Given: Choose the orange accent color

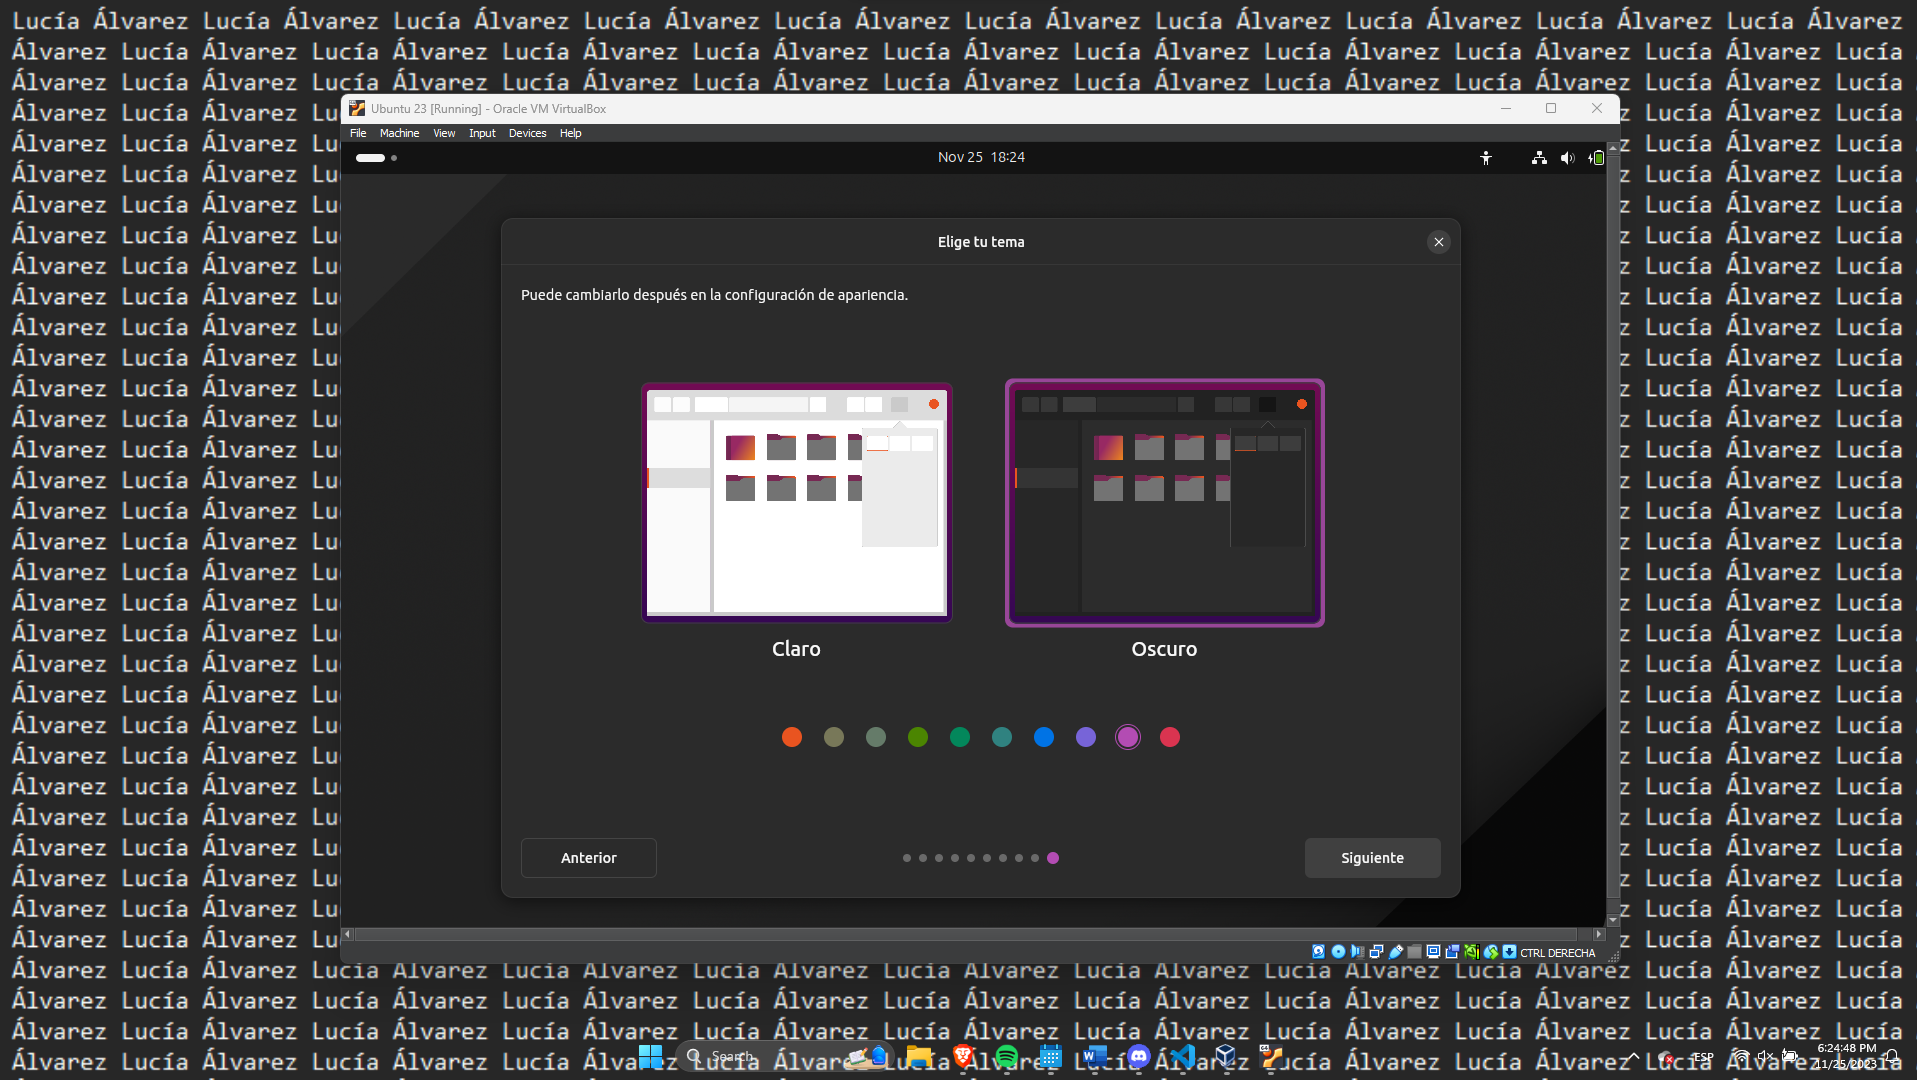Looking at the screenshot, I should click(x=792, y=737).
